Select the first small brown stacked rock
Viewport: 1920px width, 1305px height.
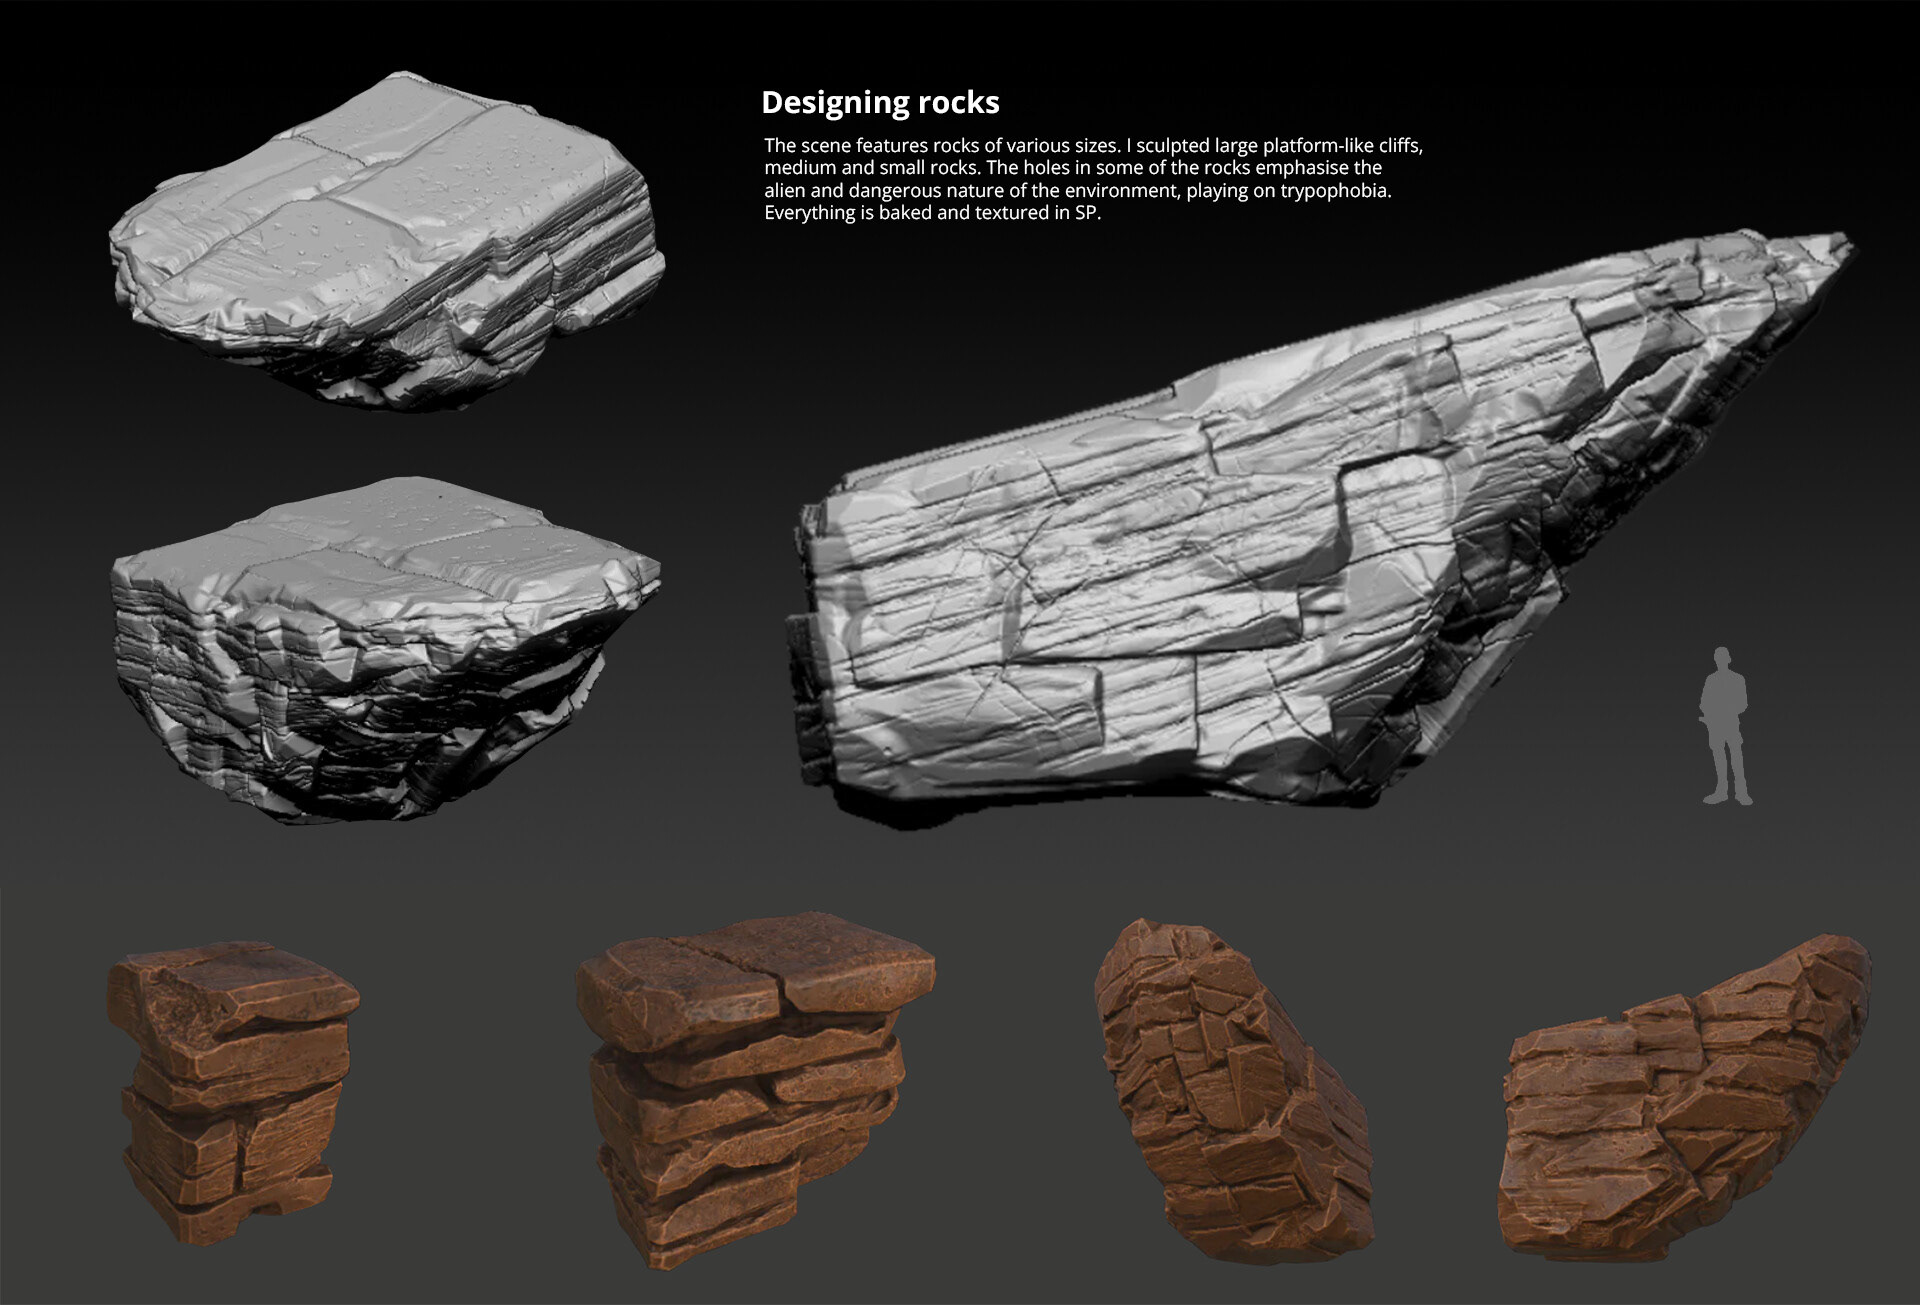233,1088
